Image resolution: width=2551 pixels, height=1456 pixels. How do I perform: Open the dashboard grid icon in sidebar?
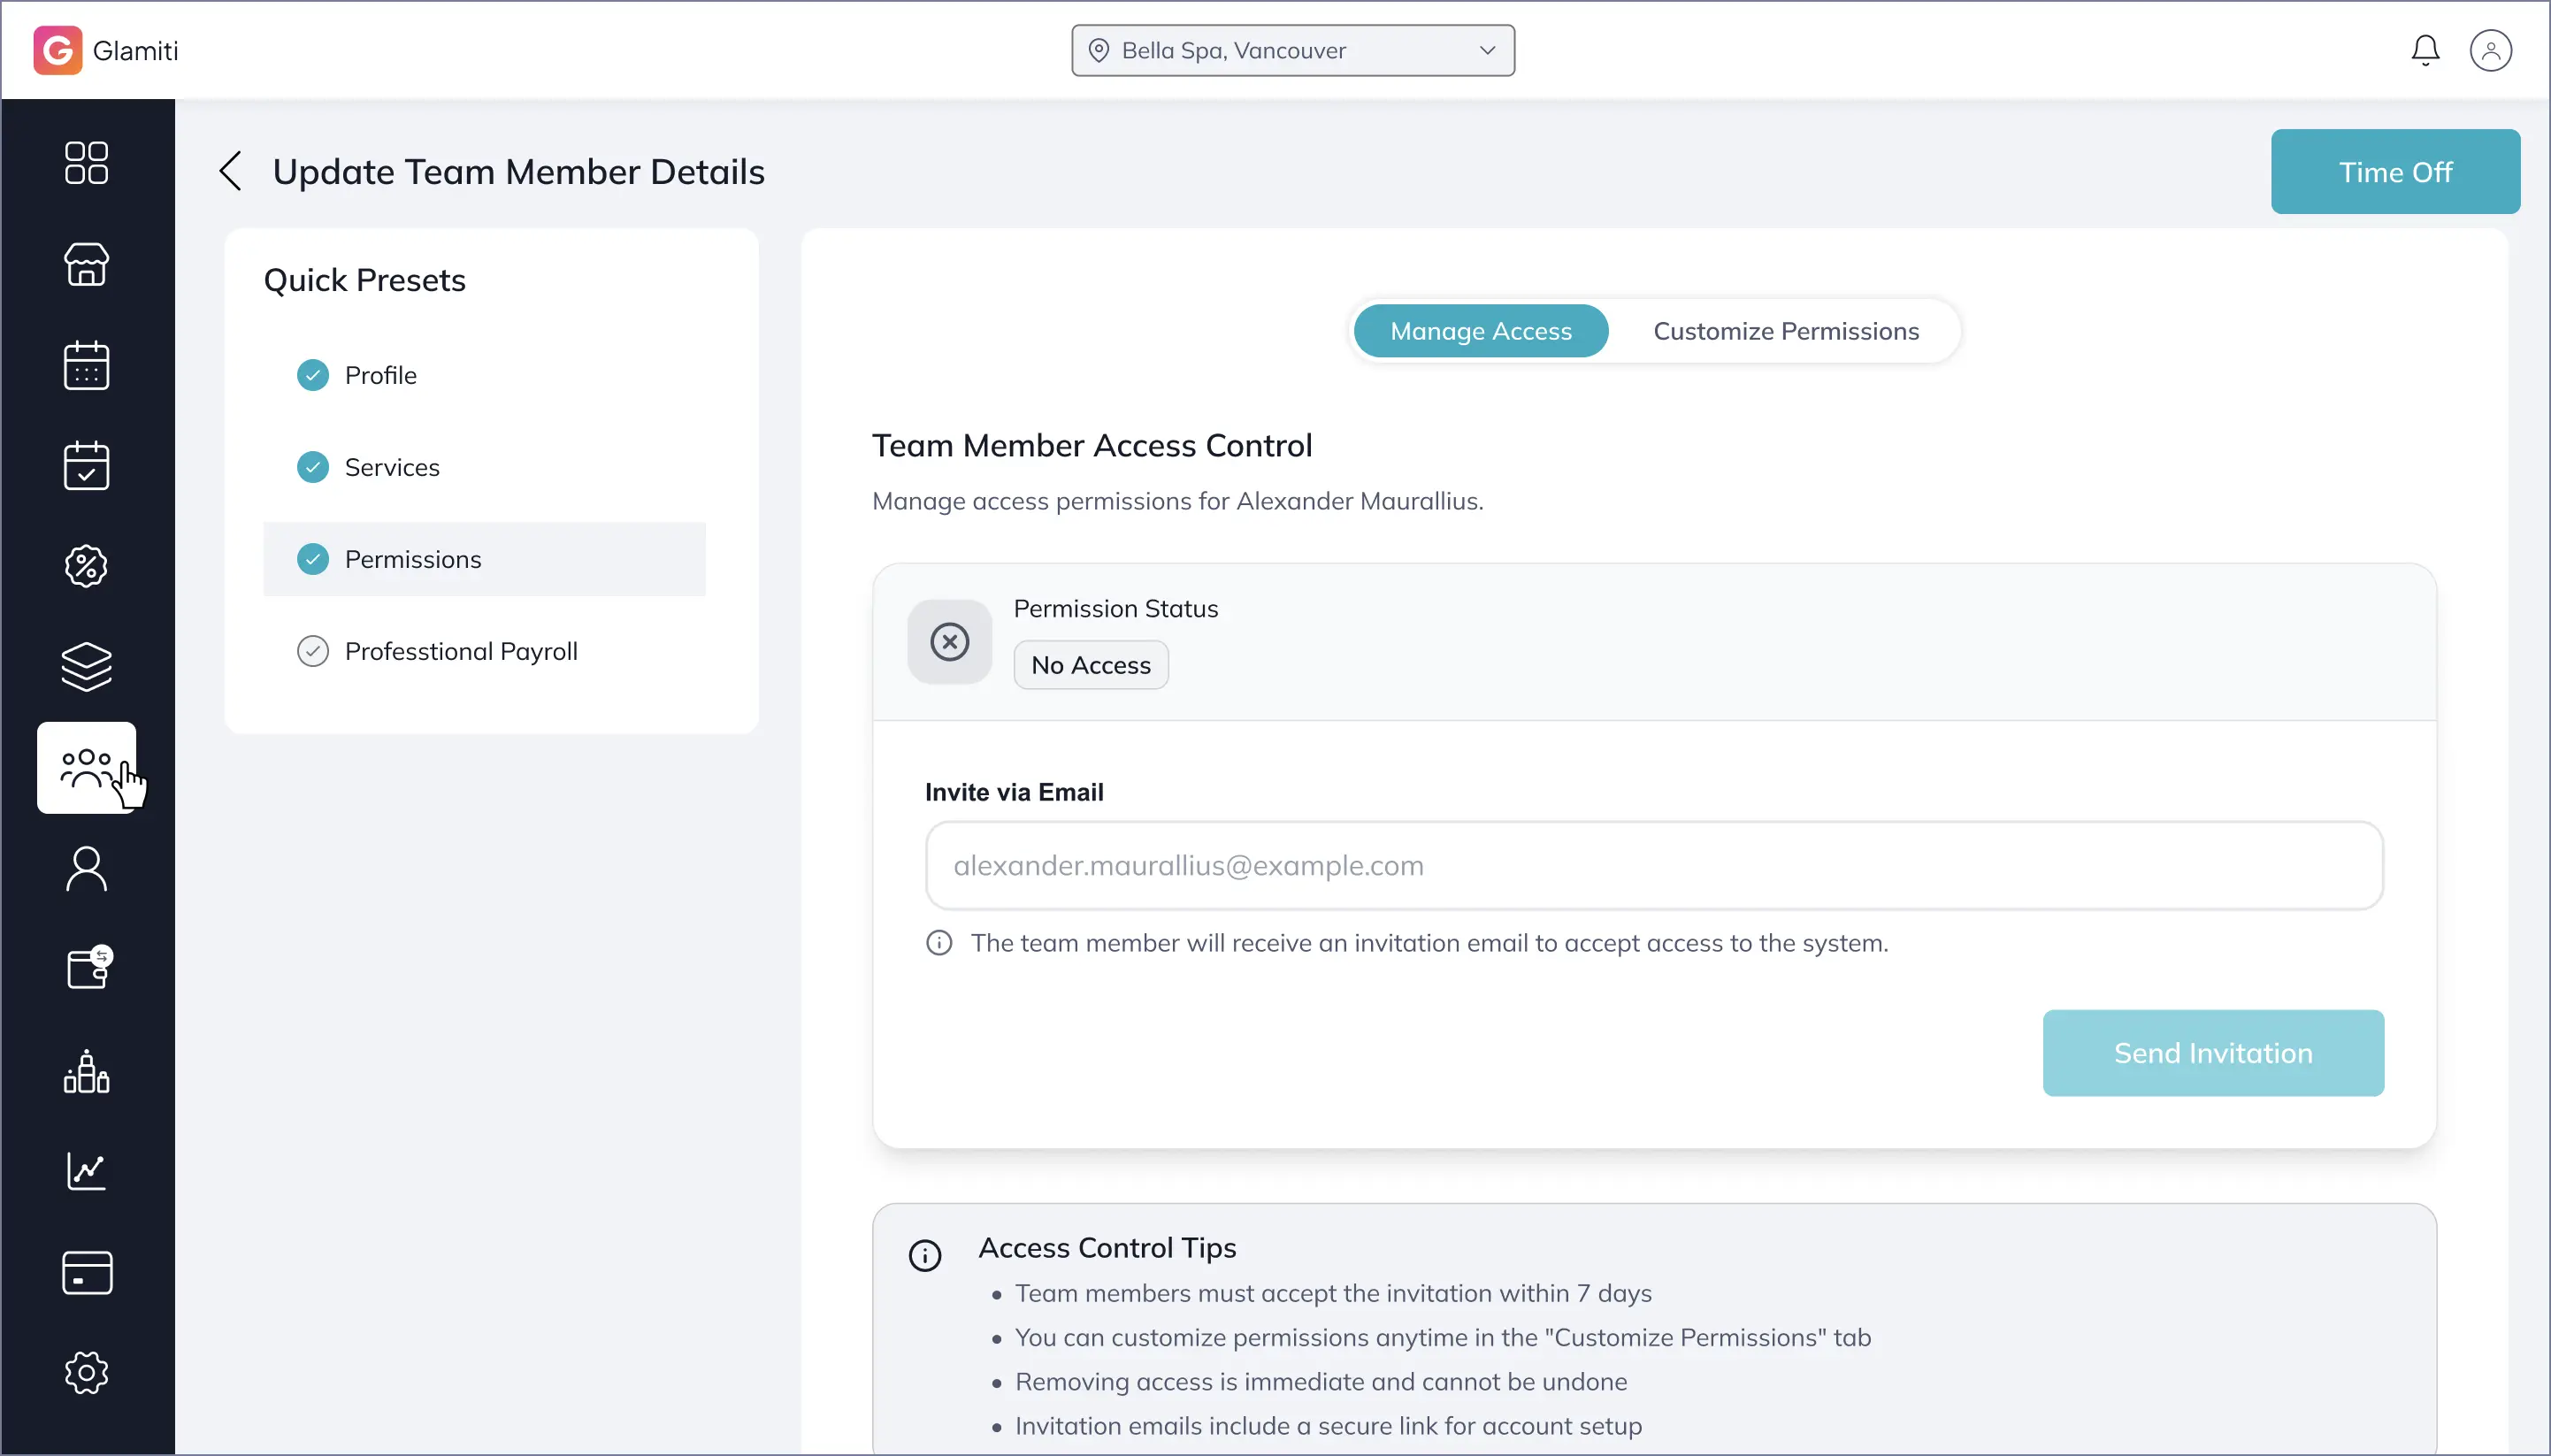tap(86, 163)
